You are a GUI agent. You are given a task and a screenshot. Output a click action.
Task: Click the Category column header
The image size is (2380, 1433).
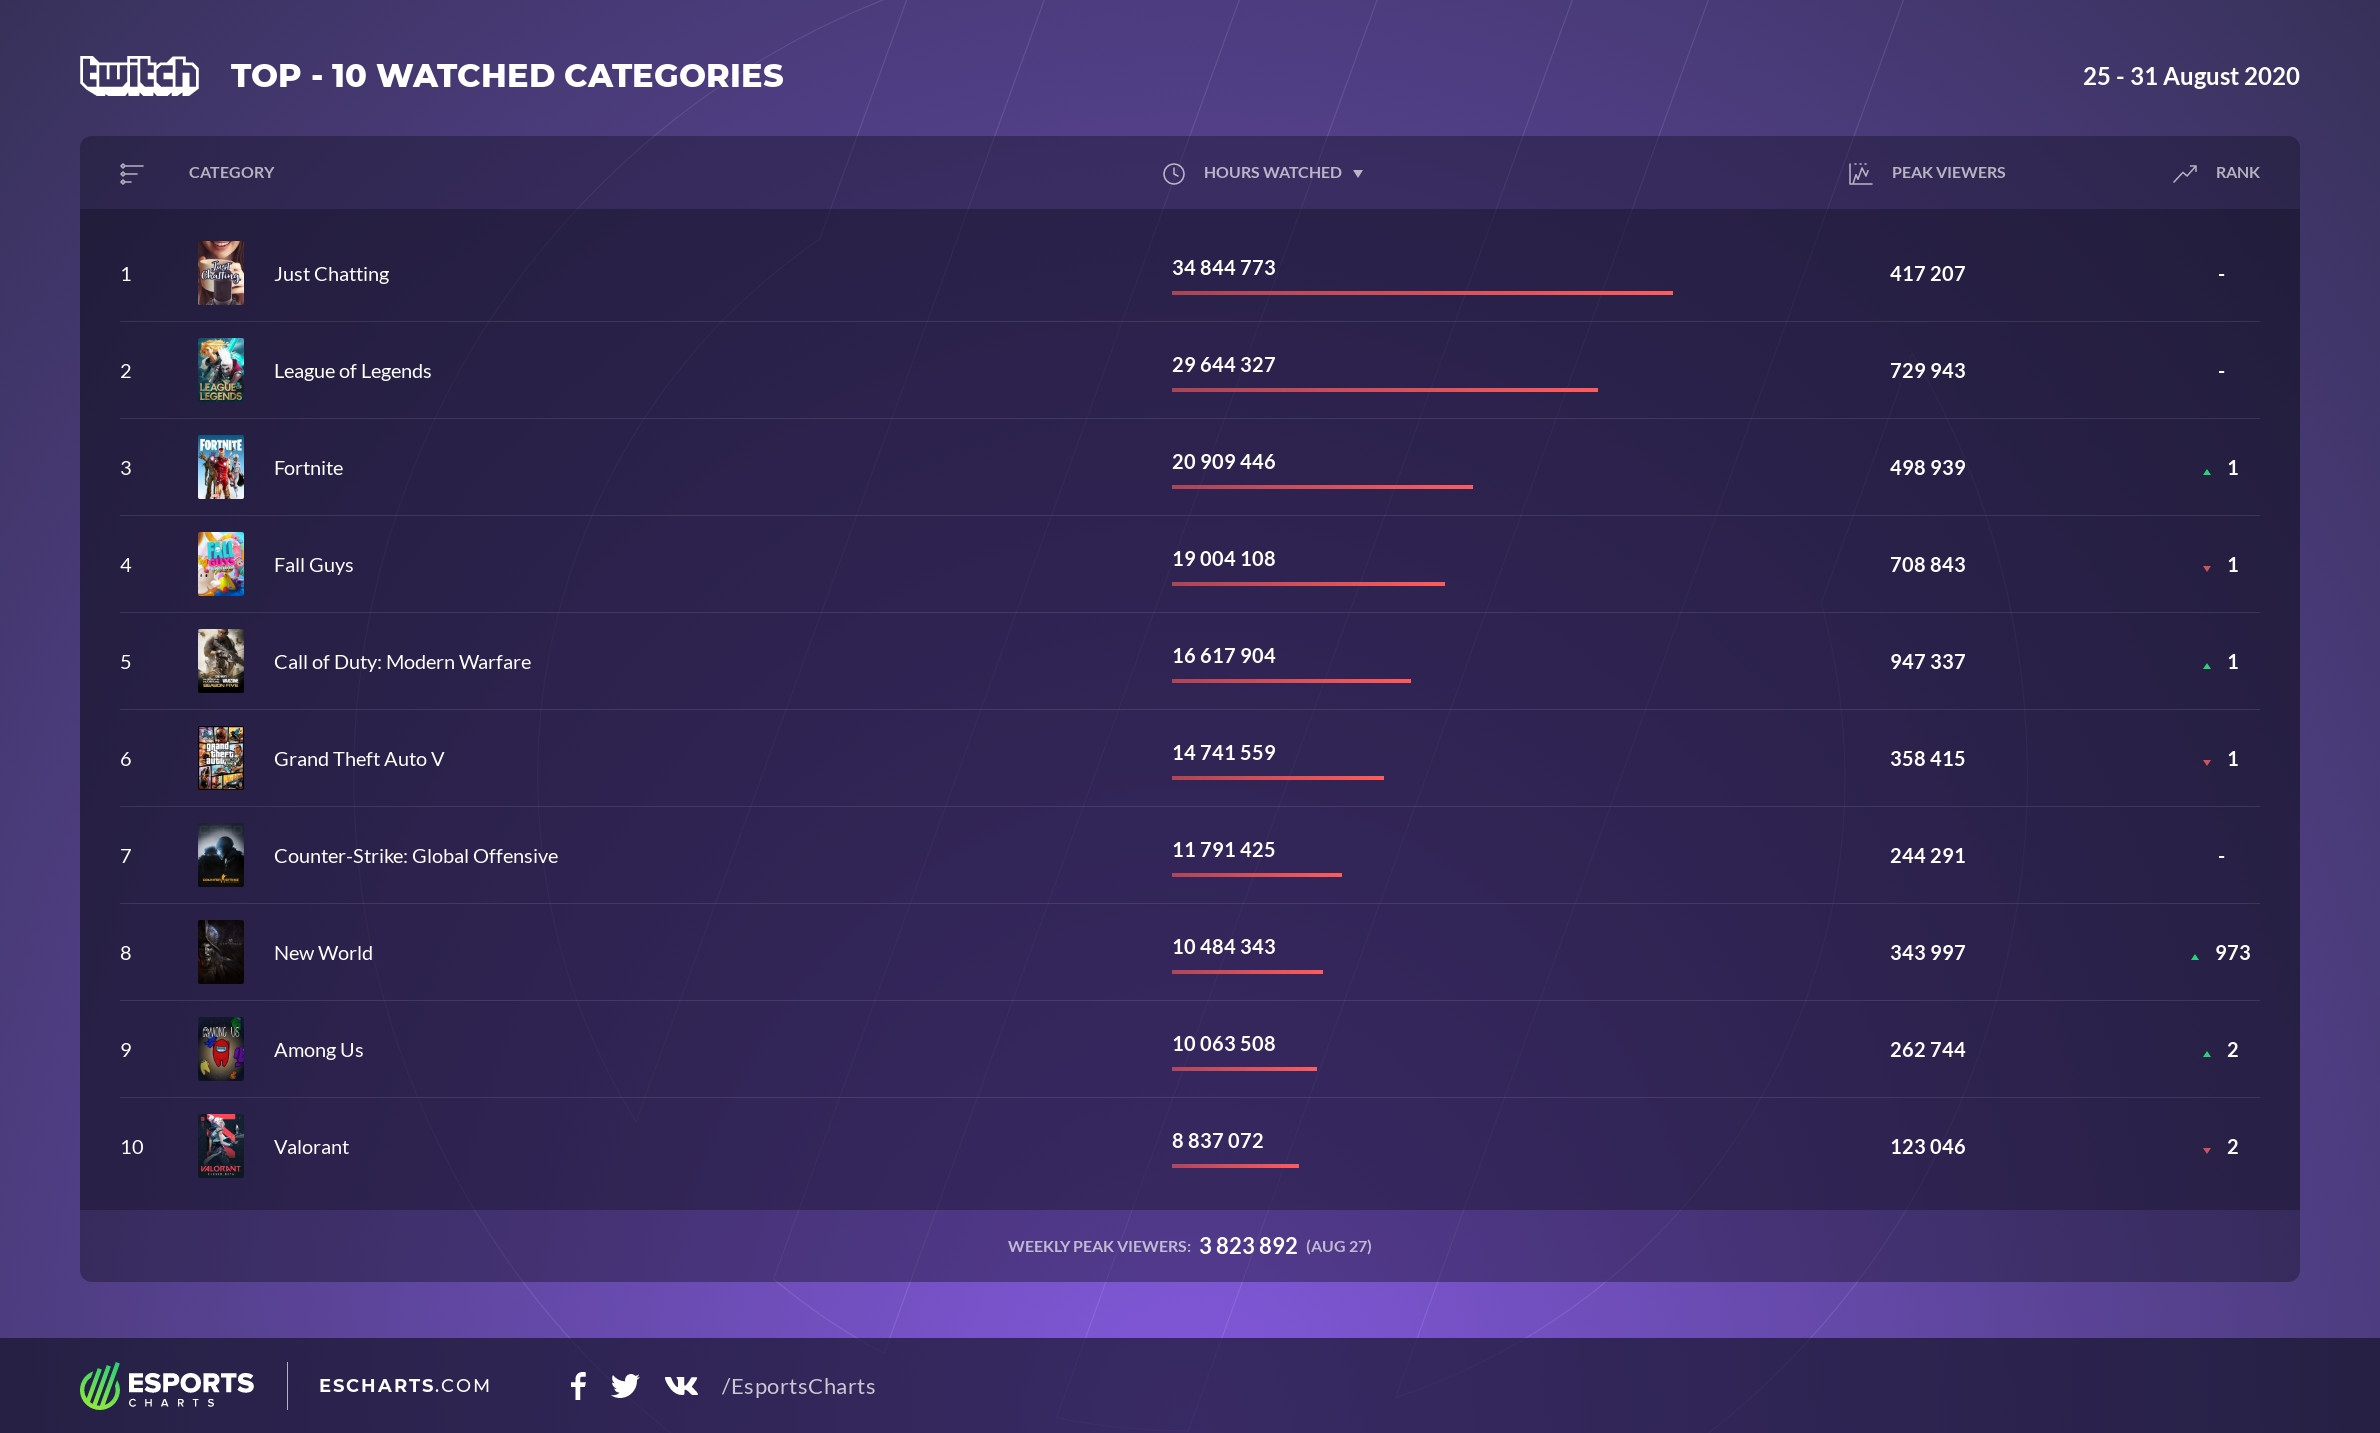(x=231, y=173)
